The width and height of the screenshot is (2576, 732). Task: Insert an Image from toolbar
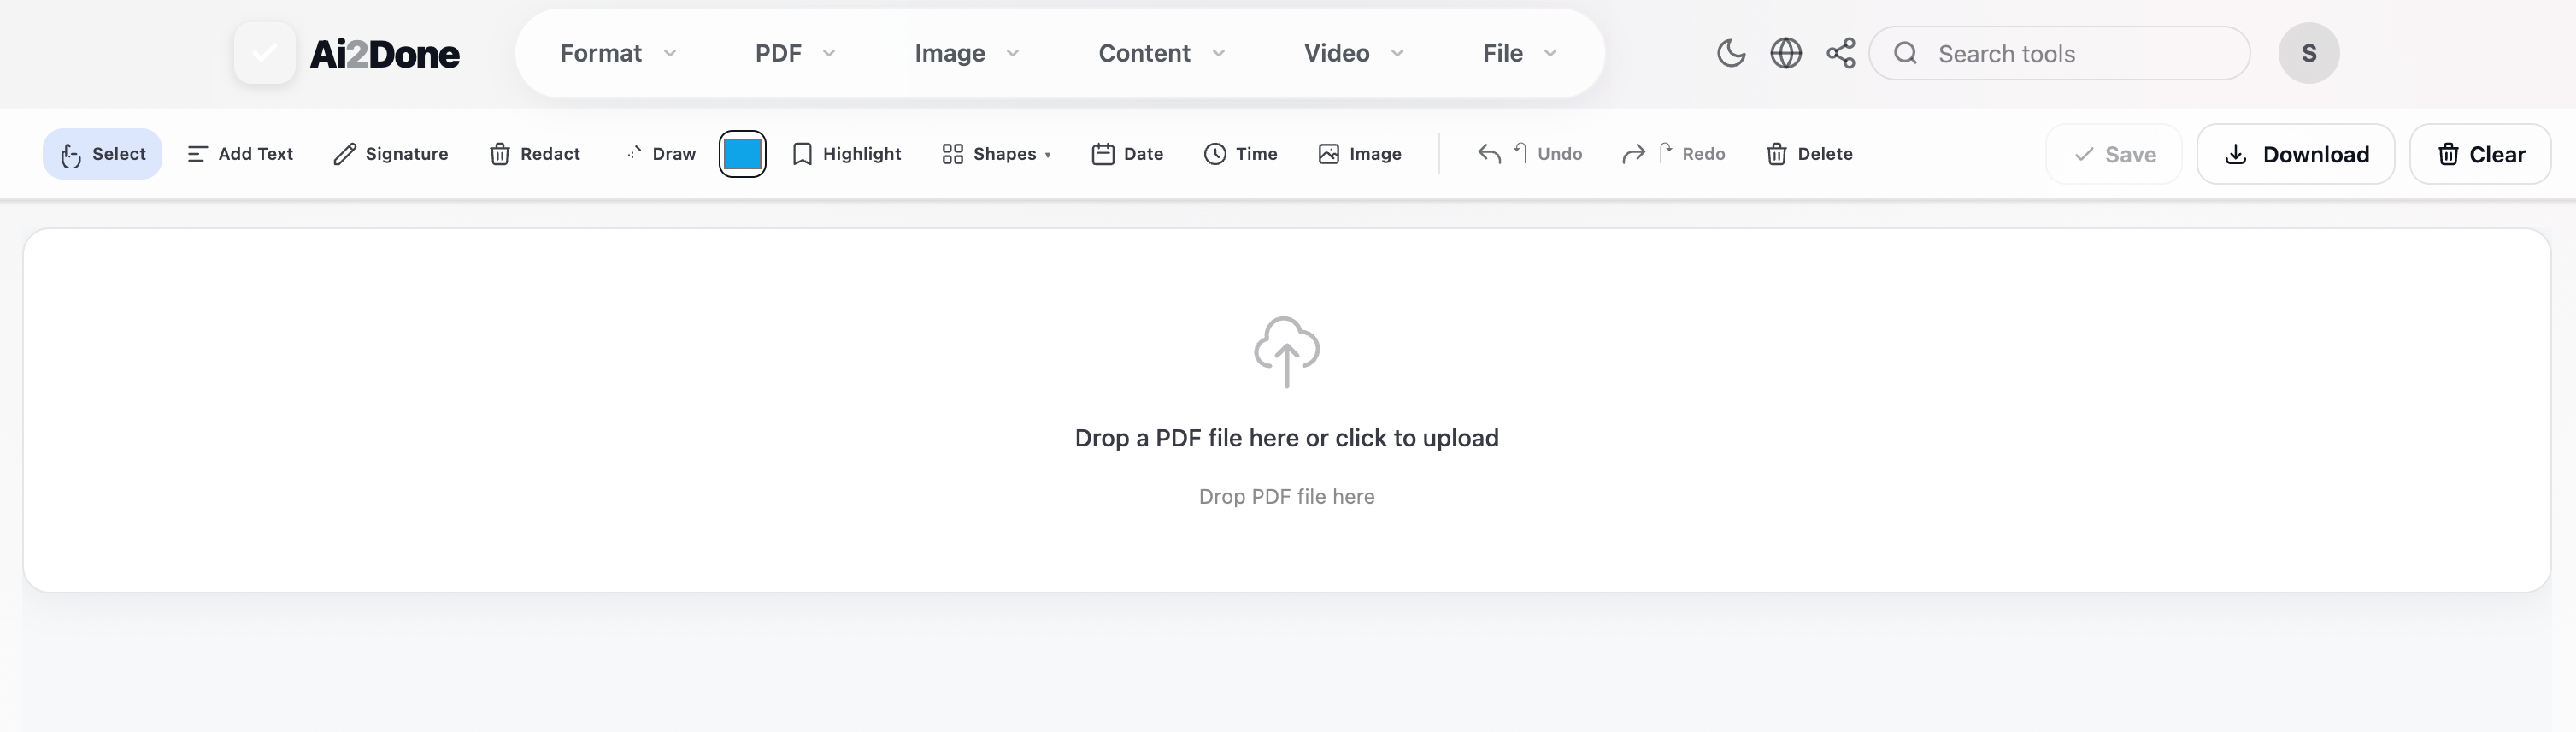coord(1359,154)
